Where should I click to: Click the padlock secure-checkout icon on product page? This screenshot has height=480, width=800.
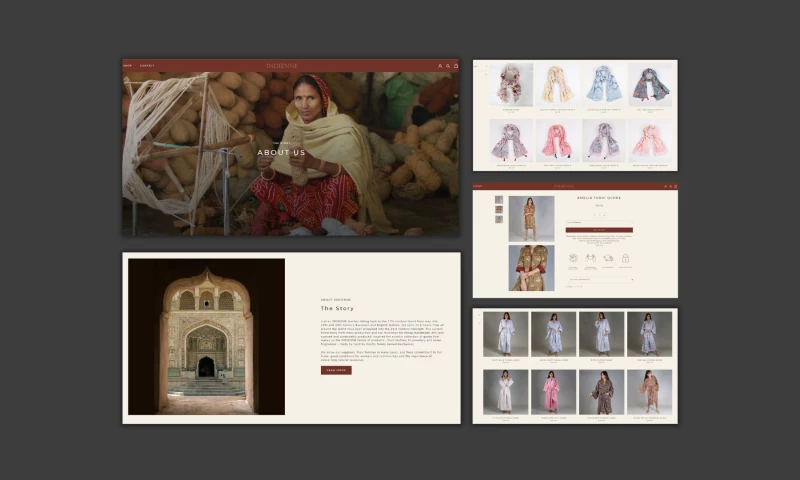[625, 258]
